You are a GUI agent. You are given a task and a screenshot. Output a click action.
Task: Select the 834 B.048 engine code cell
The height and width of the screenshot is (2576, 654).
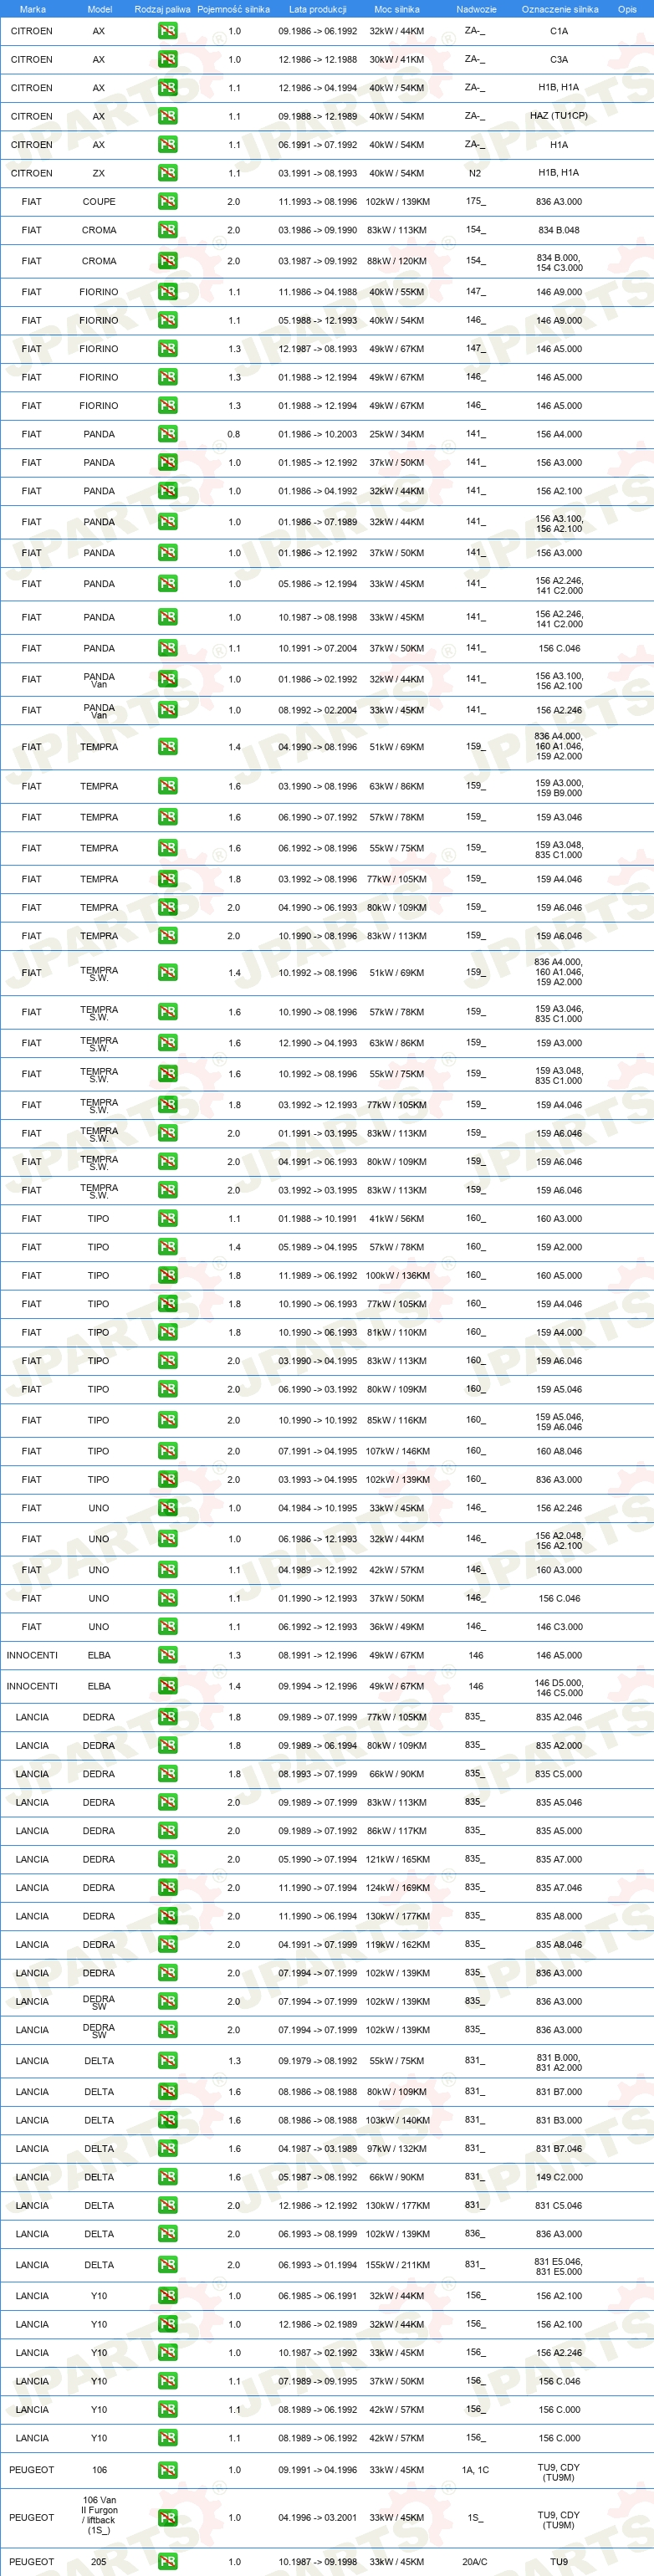click(x=558, y=230)
